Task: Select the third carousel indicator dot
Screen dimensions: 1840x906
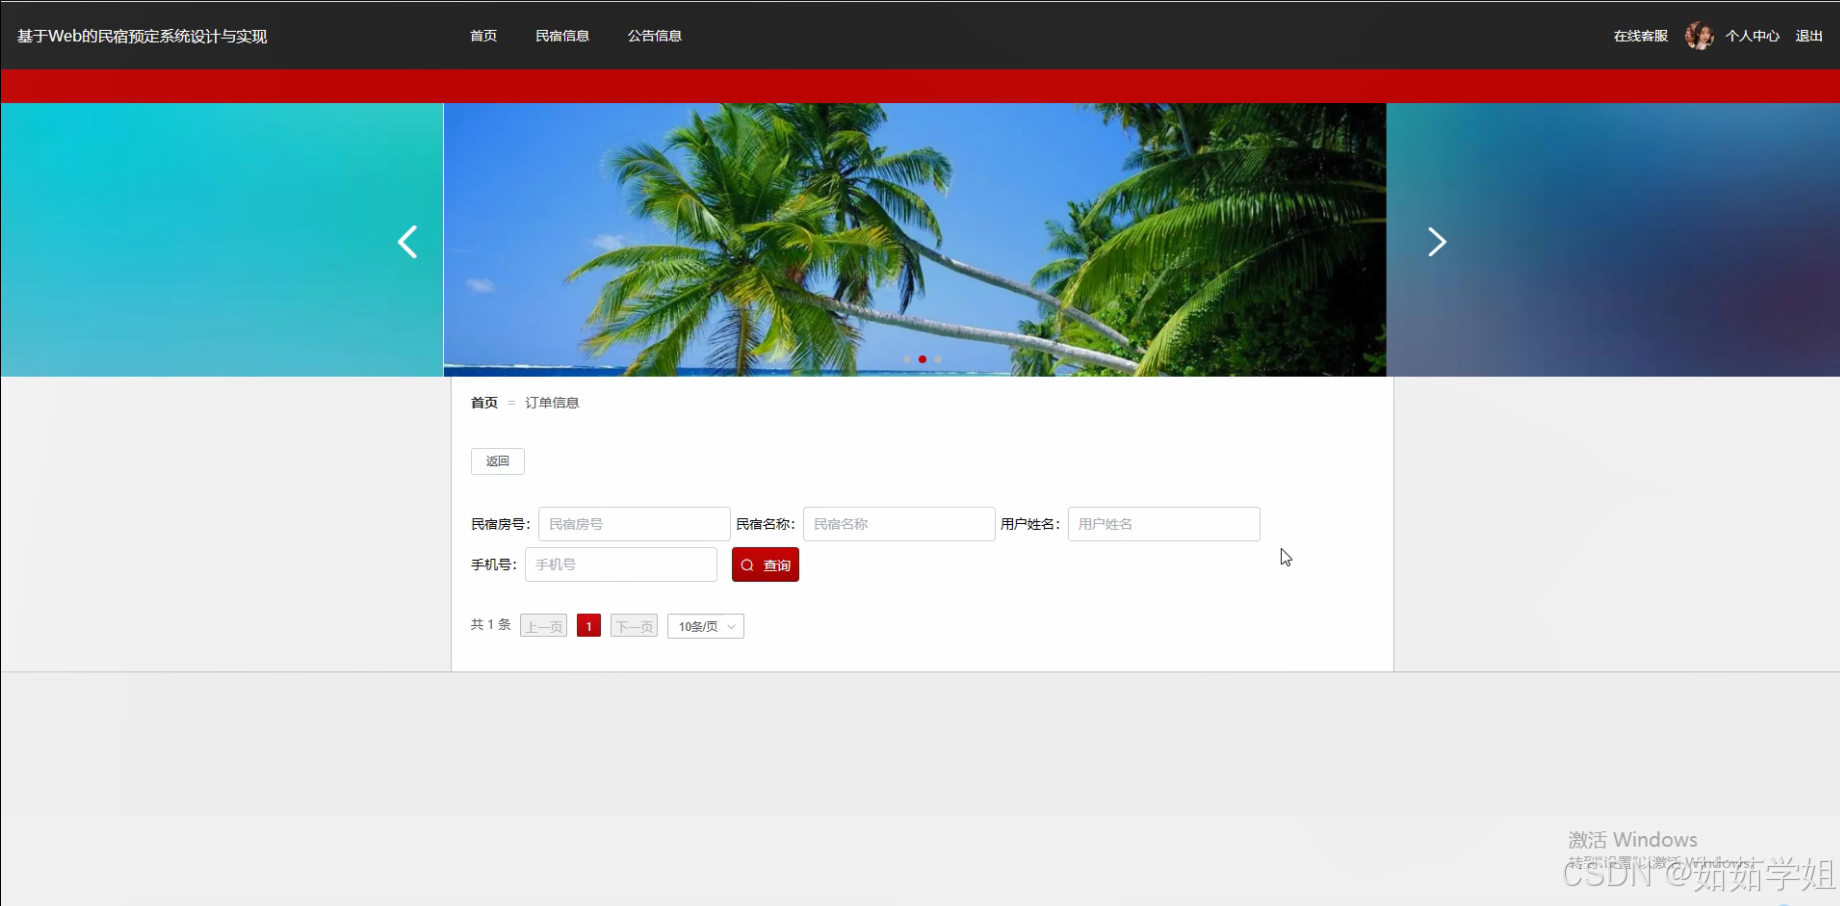Action: [937, 359]
